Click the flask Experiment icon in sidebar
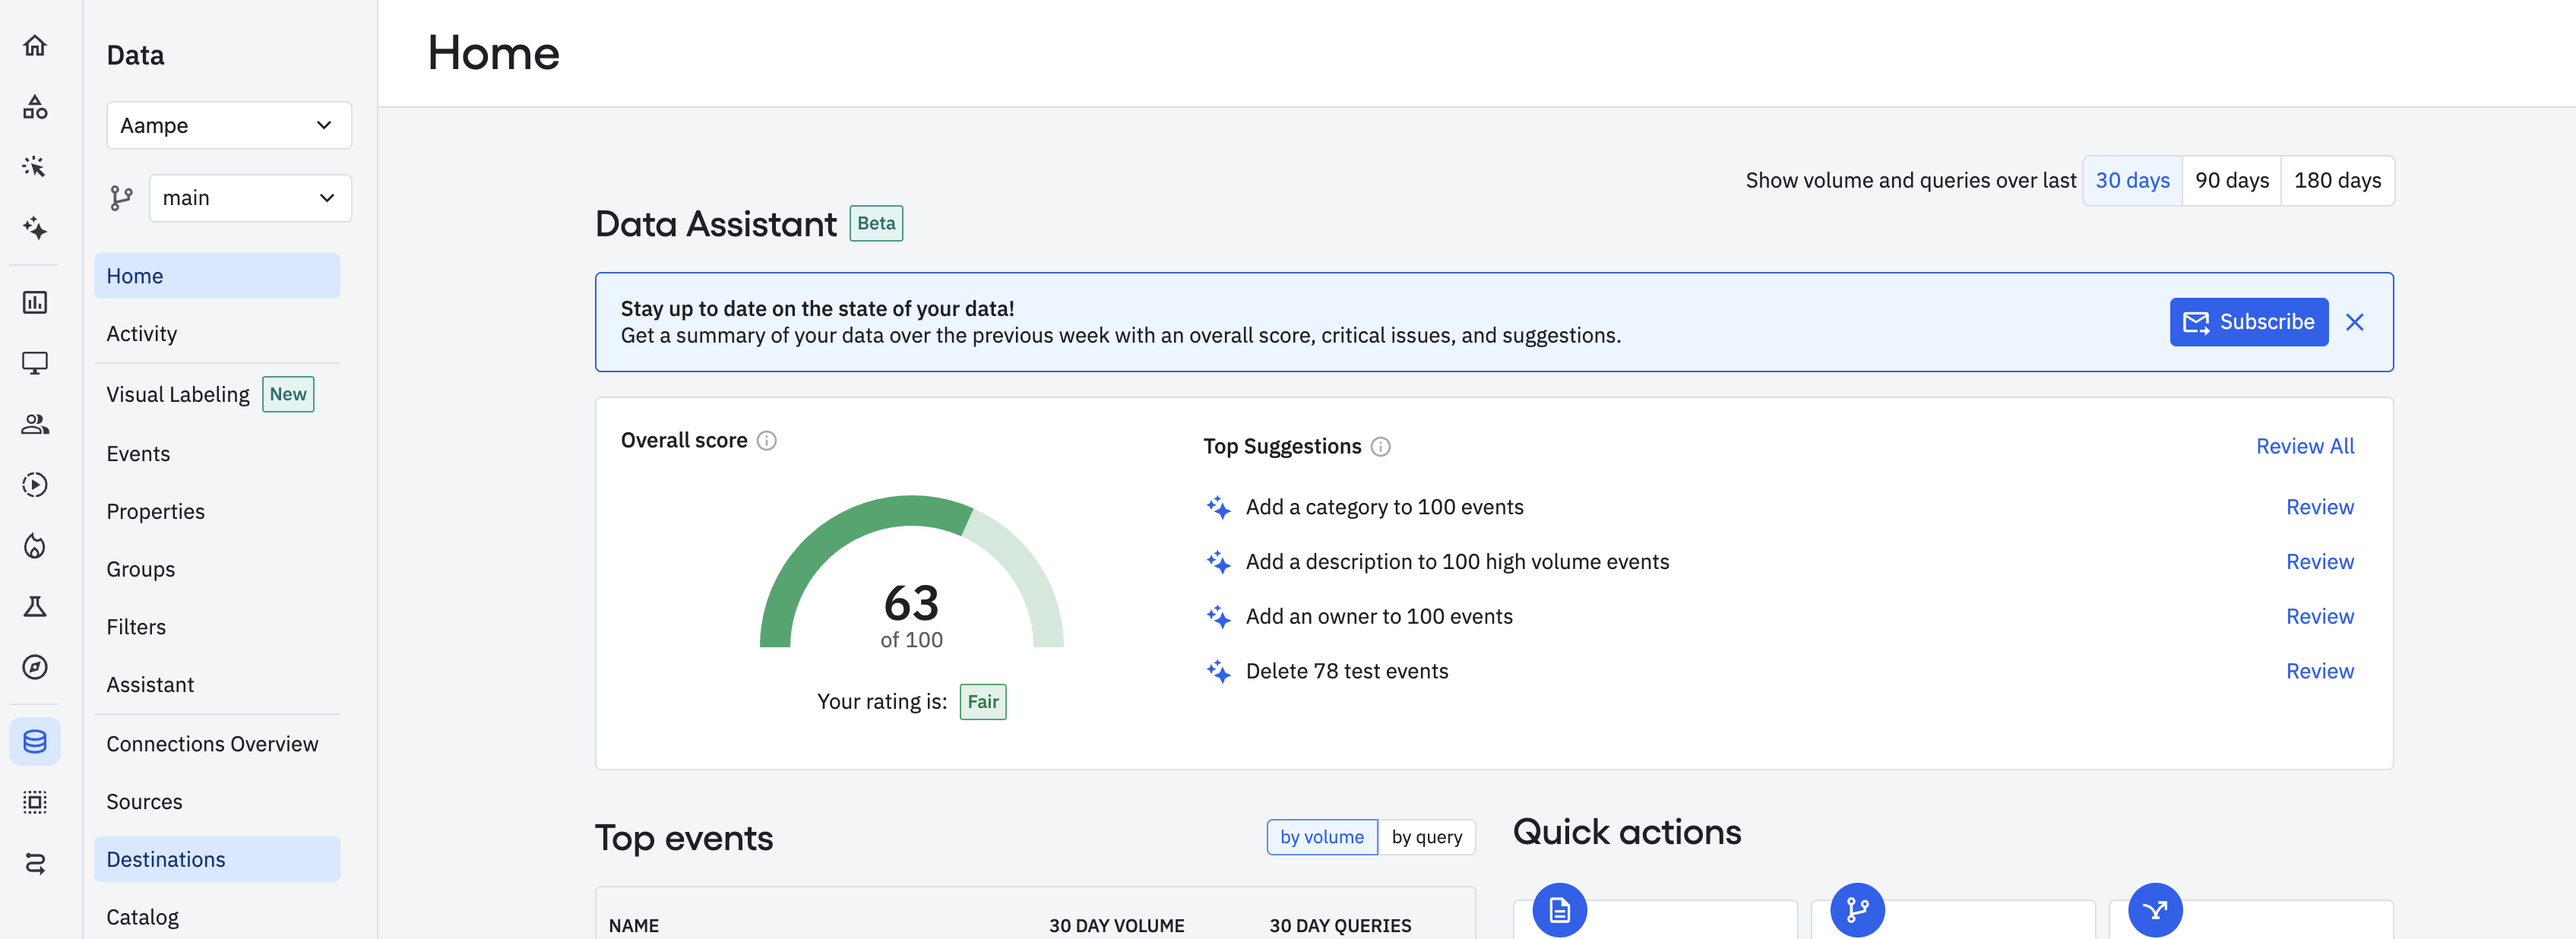Screen dimensions: 2576x939 (35, 606)
